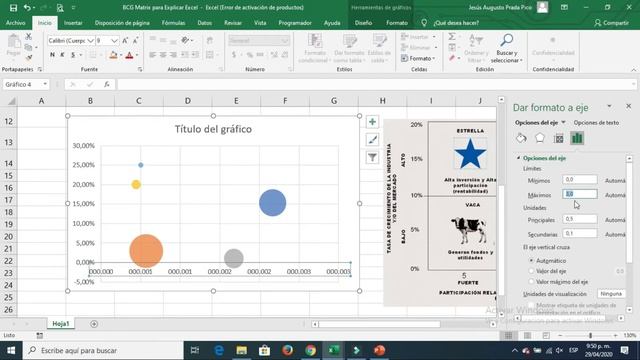Click the chart styles brush button
Image resolution: width=640 pixels, height=360 pixels.
pos(372,140)
